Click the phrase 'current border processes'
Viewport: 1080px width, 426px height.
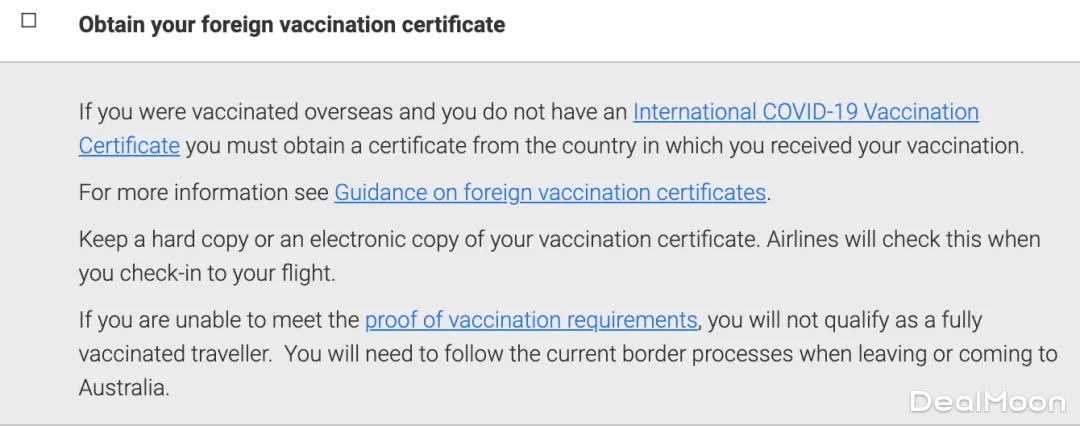(714, 354)
